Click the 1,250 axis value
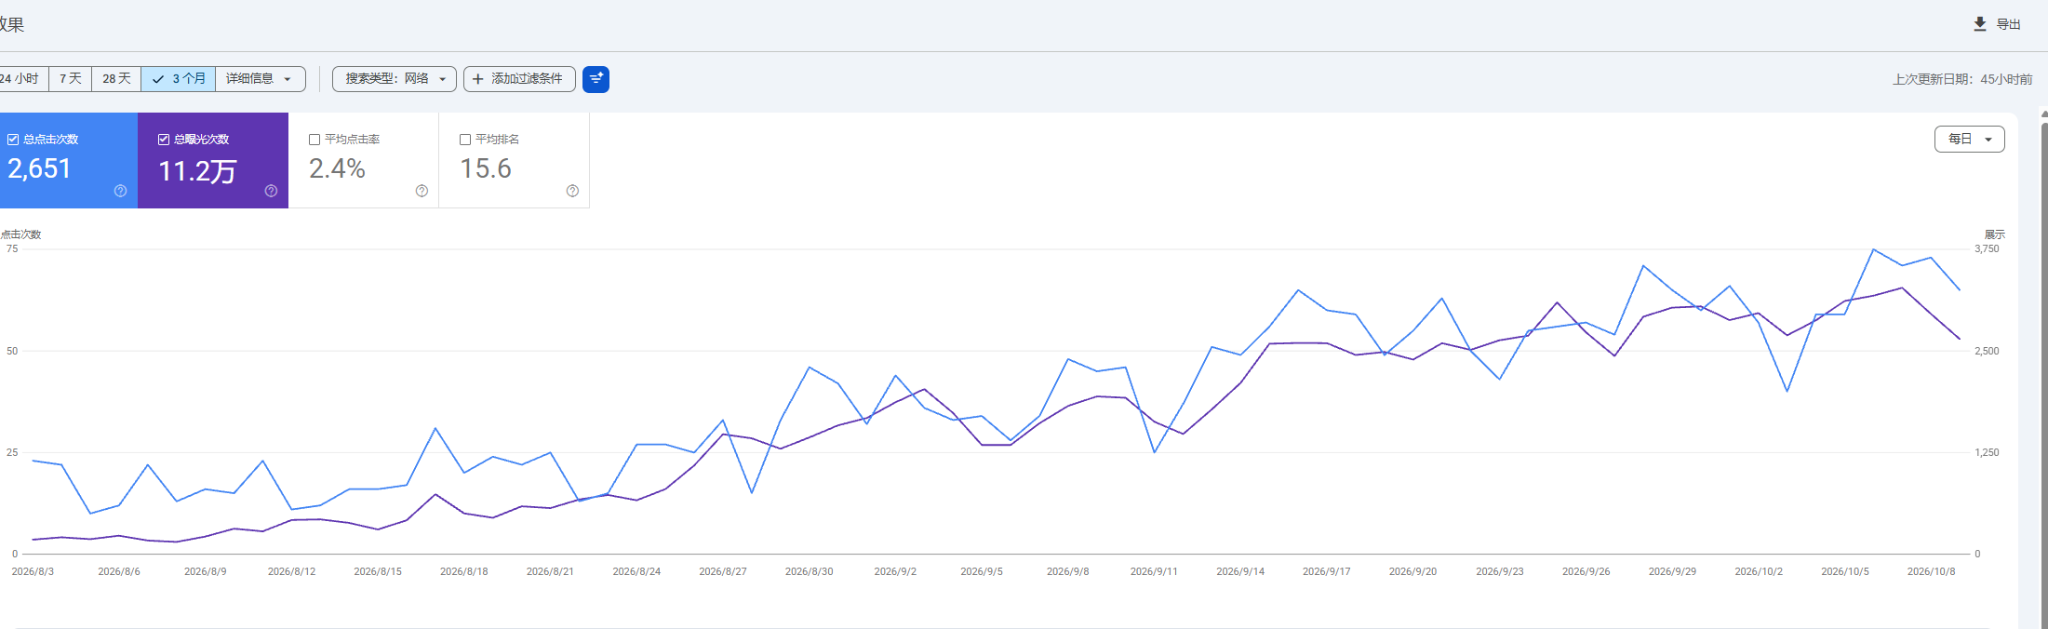The image size is (2048, 629). (x=1987, y=453)
